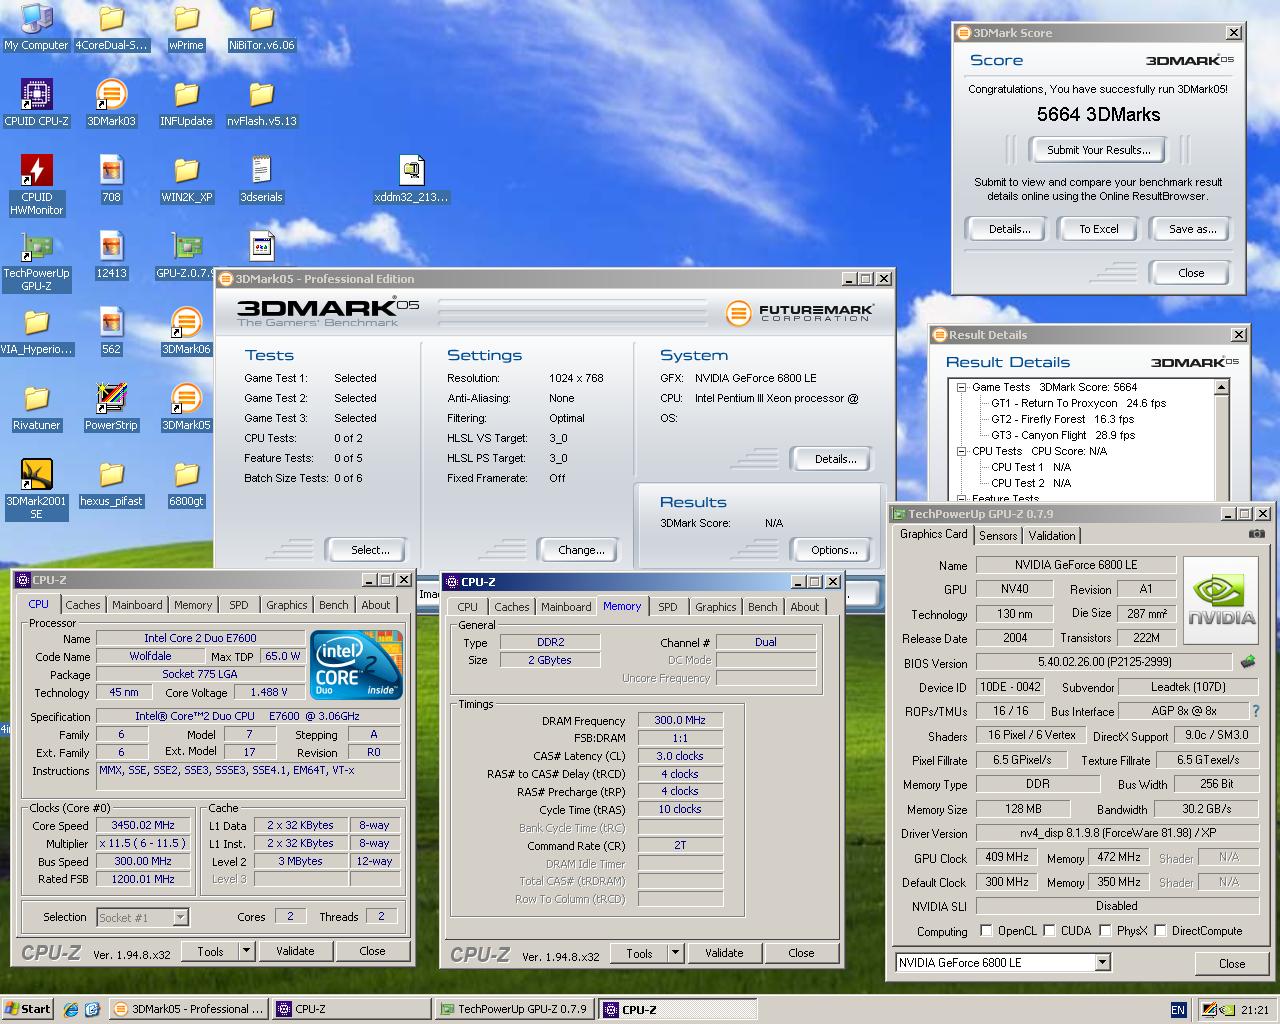The image size is (1280, 1024).
Task: Click Internet Explorer quick launch icon
Action: coord(70,1009)
